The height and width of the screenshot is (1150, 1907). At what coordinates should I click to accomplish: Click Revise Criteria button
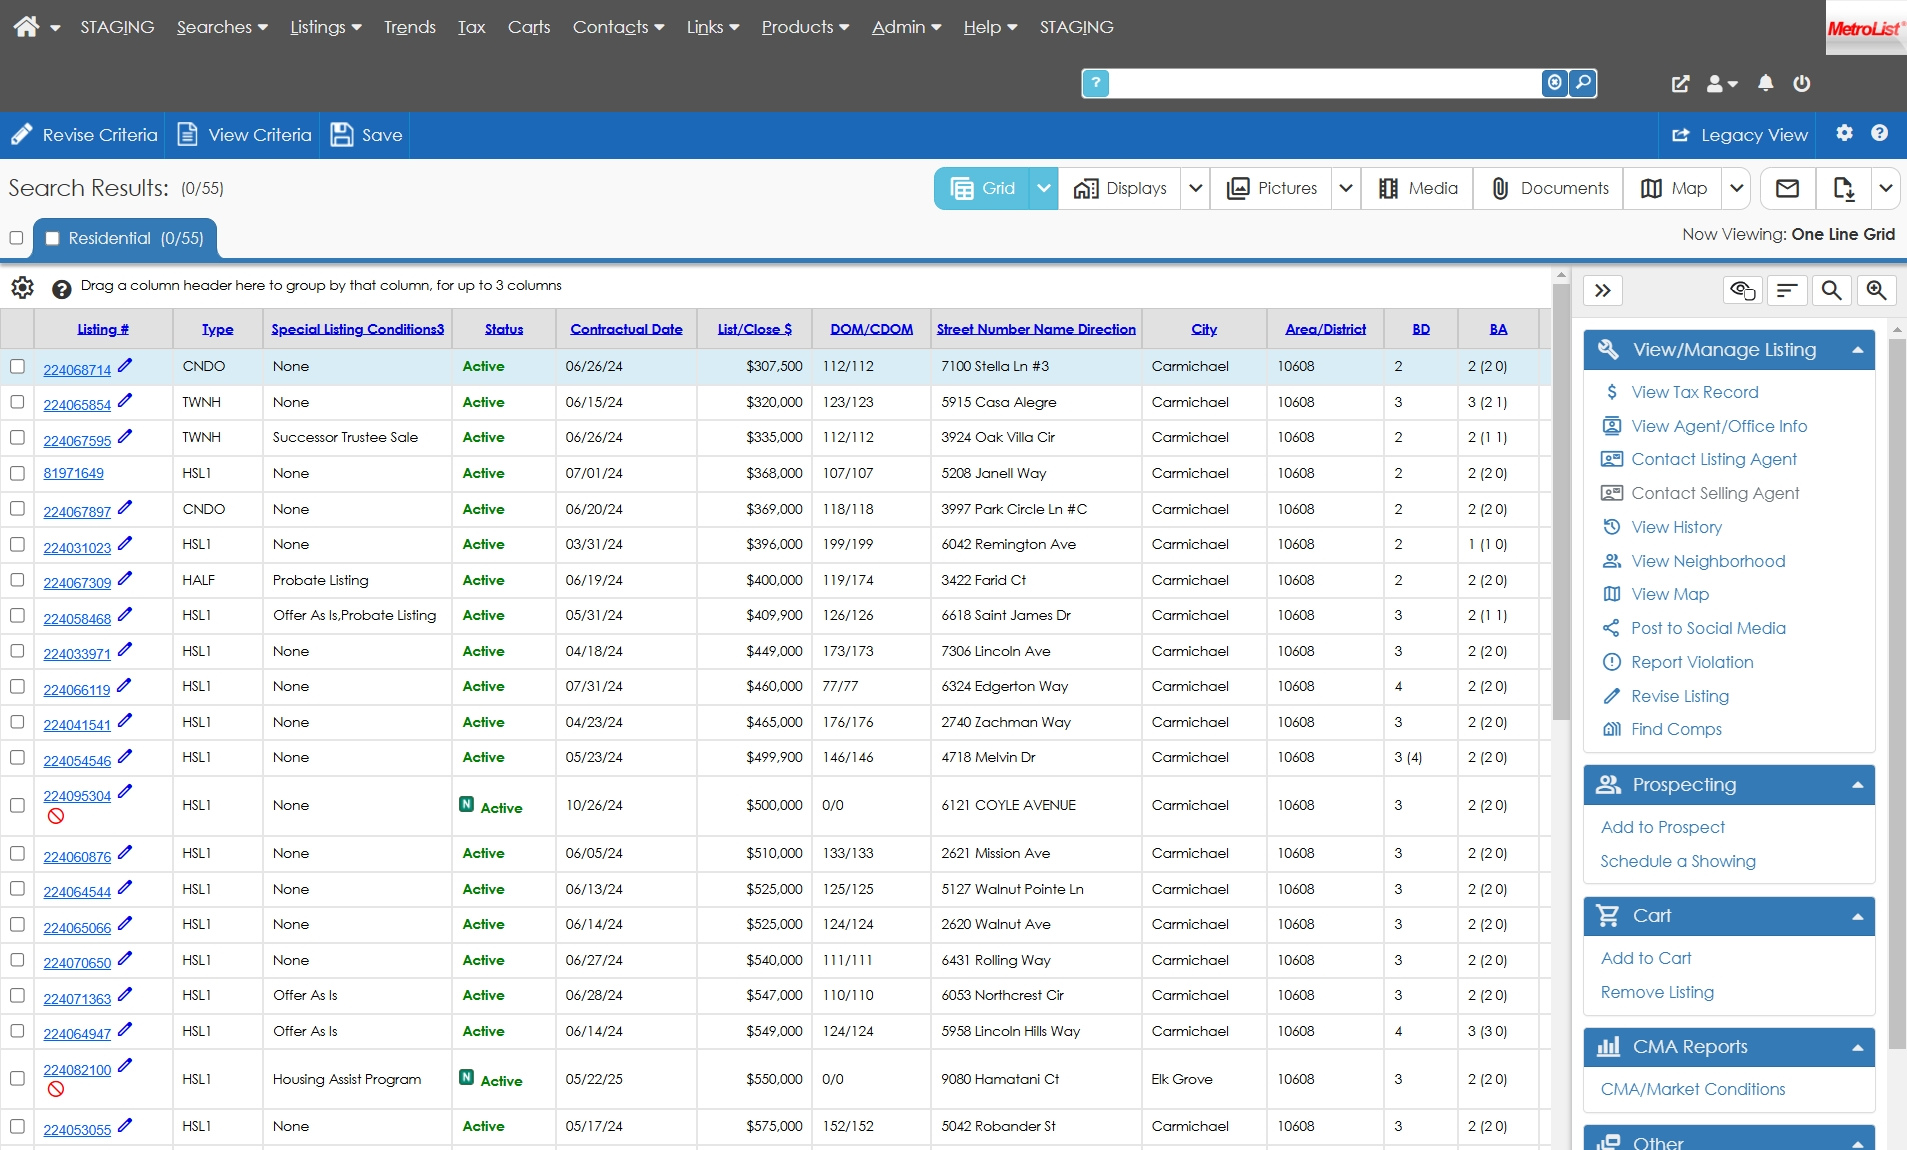(x=84, y=135)
